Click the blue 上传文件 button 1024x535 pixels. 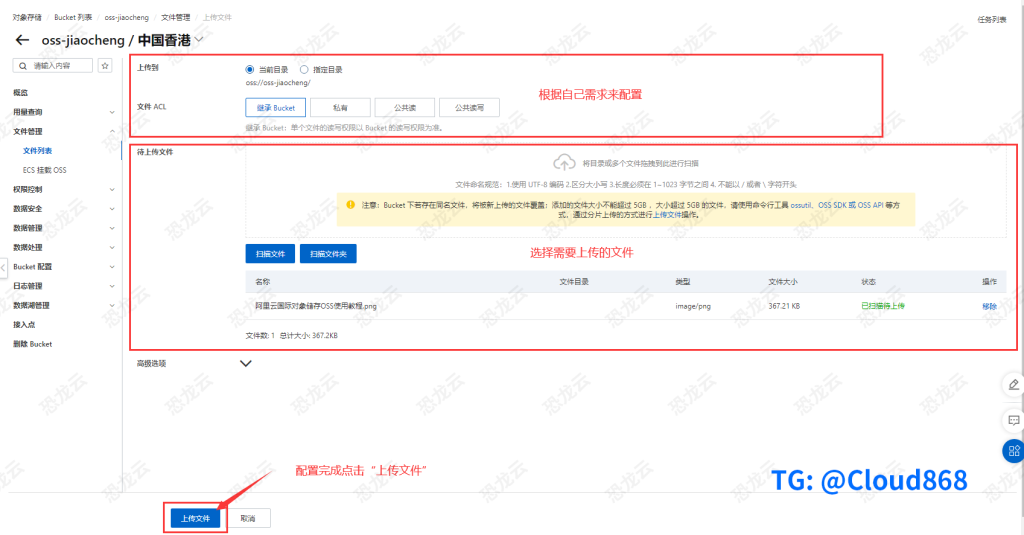[195, 518]
